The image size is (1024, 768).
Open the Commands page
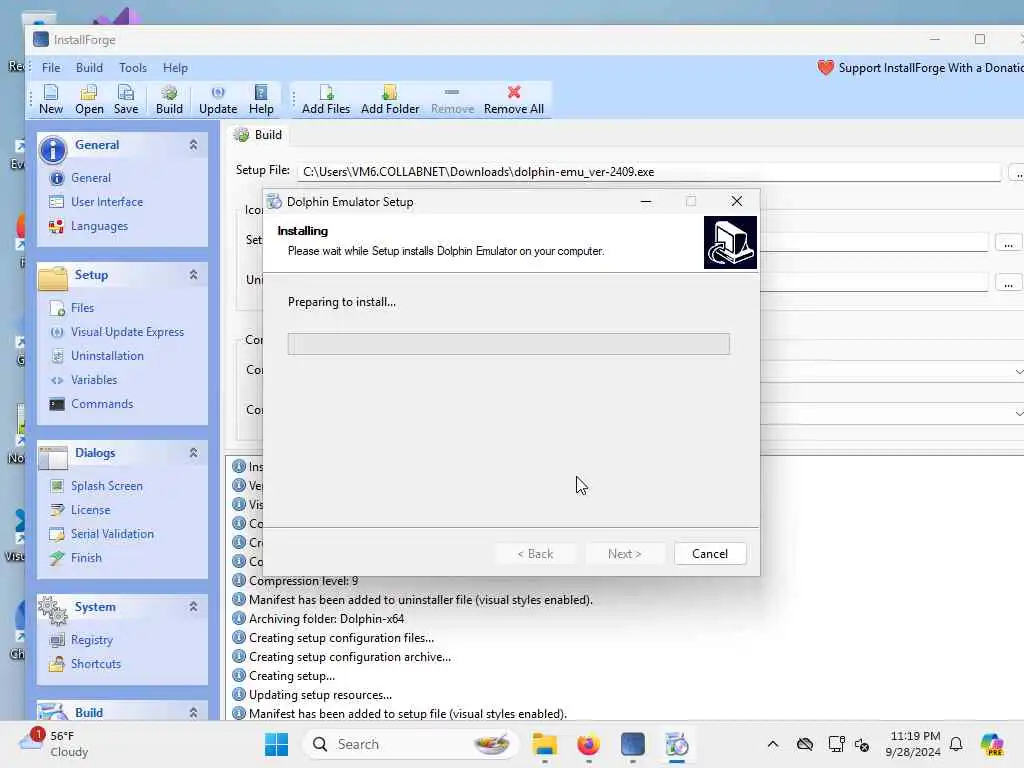(x=102, y=404)
